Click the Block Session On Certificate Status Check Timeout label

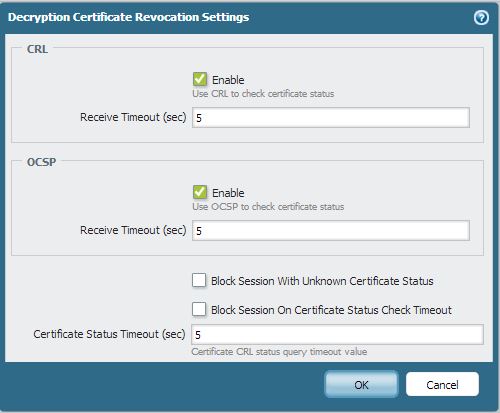tap(331, 310)
